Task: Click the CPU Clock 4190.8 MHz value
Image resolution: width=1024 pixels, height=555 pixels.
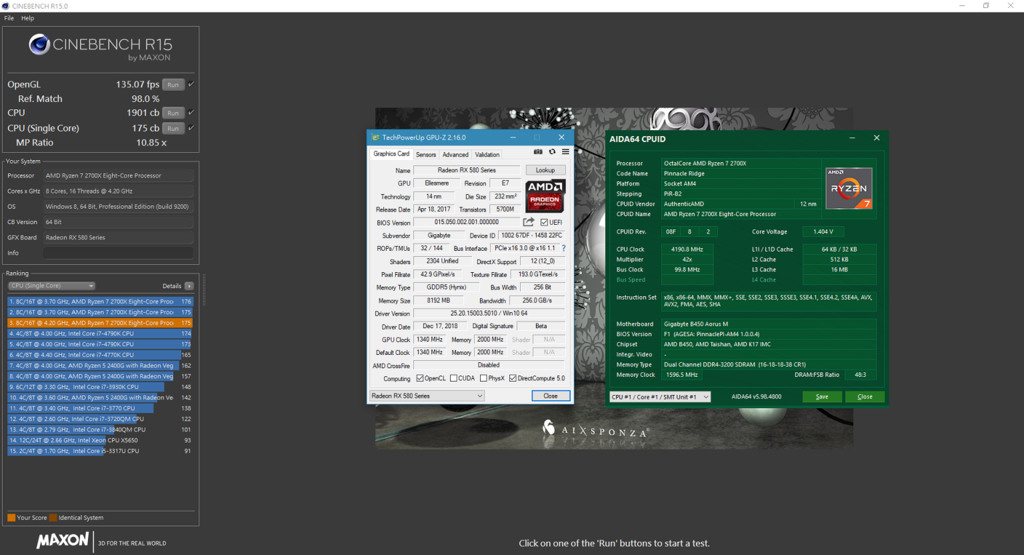Action: coord(687,249)
